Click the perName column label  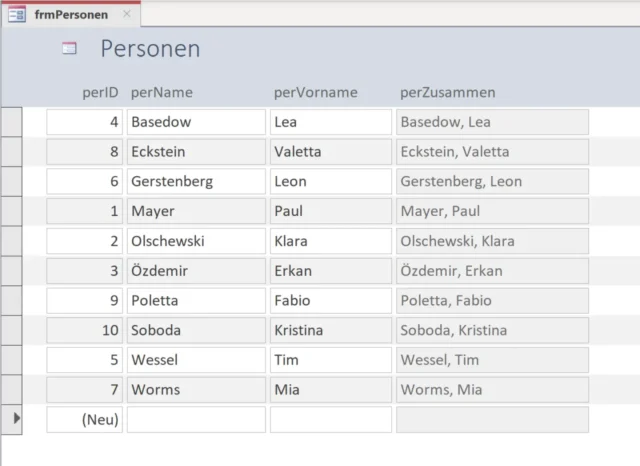[x=161, y=93]
